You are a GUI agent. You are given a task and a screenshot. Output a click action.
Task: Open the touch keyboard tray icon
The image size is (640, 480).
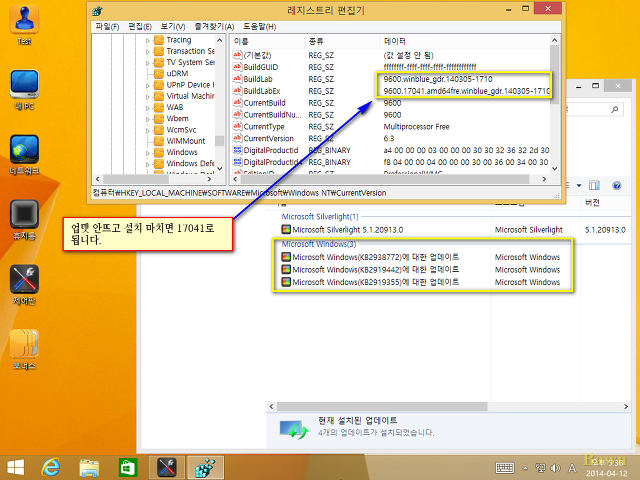point(505,468)
